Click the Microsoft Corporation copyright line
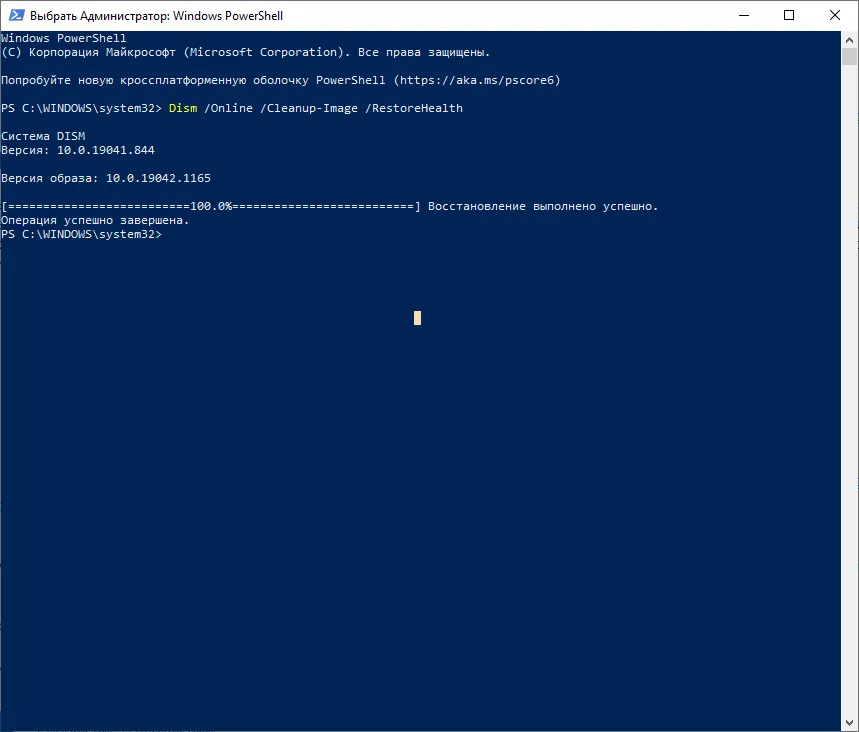The width and height of the screenshot is (859, 732). click(245, 53)
